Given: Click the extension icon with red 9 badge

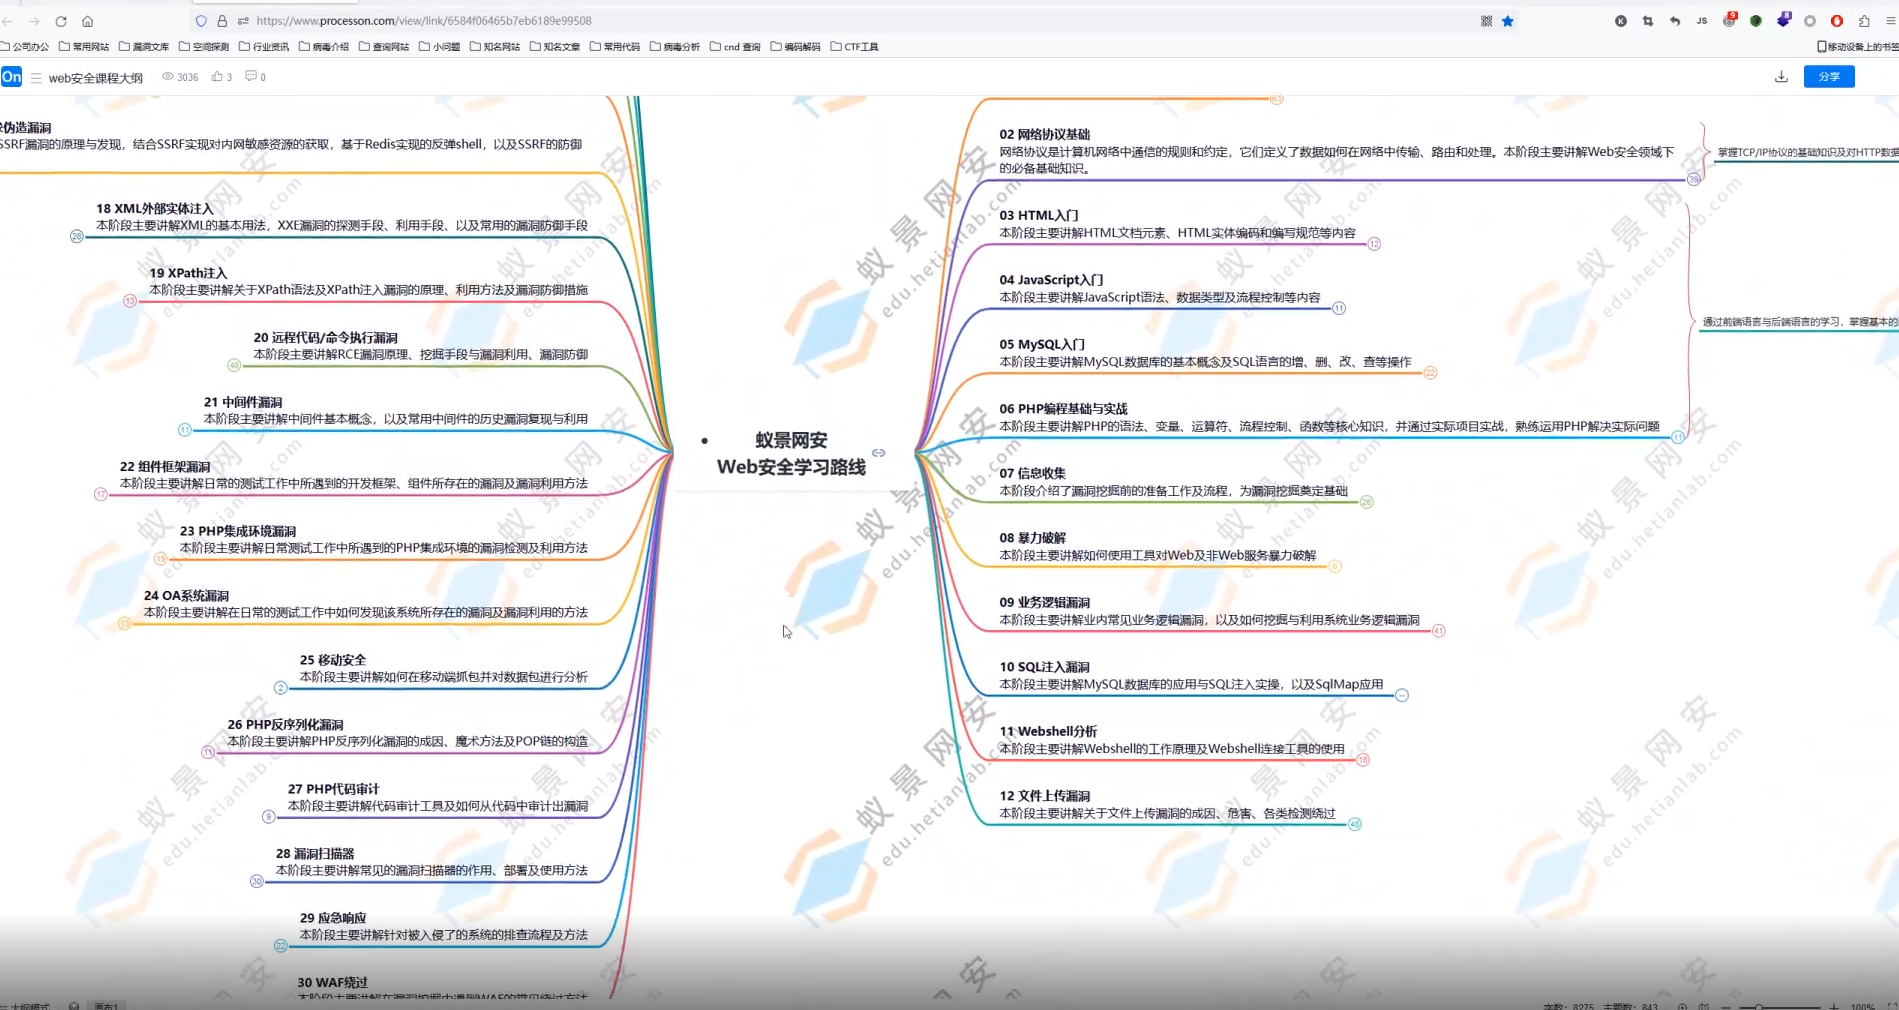Looking at the screenshot, I should coord(1729,20).
